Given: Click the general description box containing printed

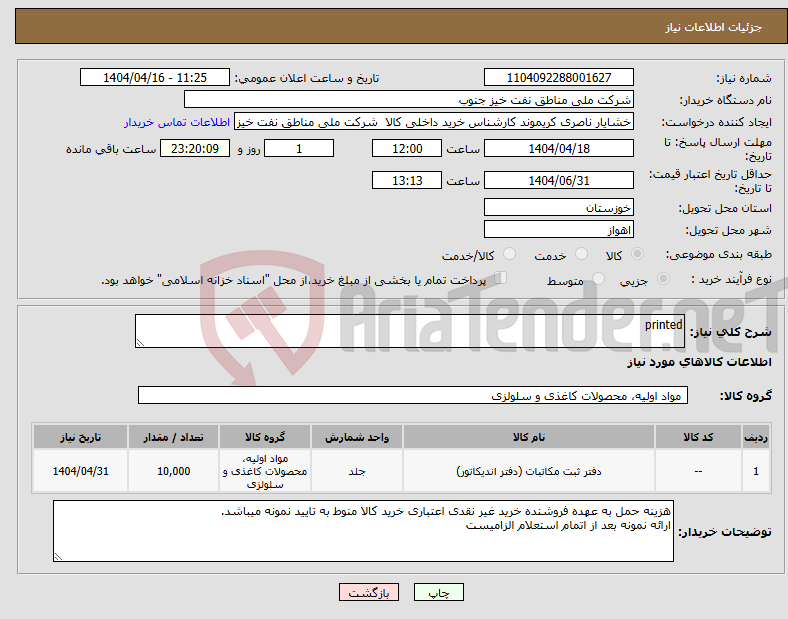Looking at the screenshot, I should (410, 331).
